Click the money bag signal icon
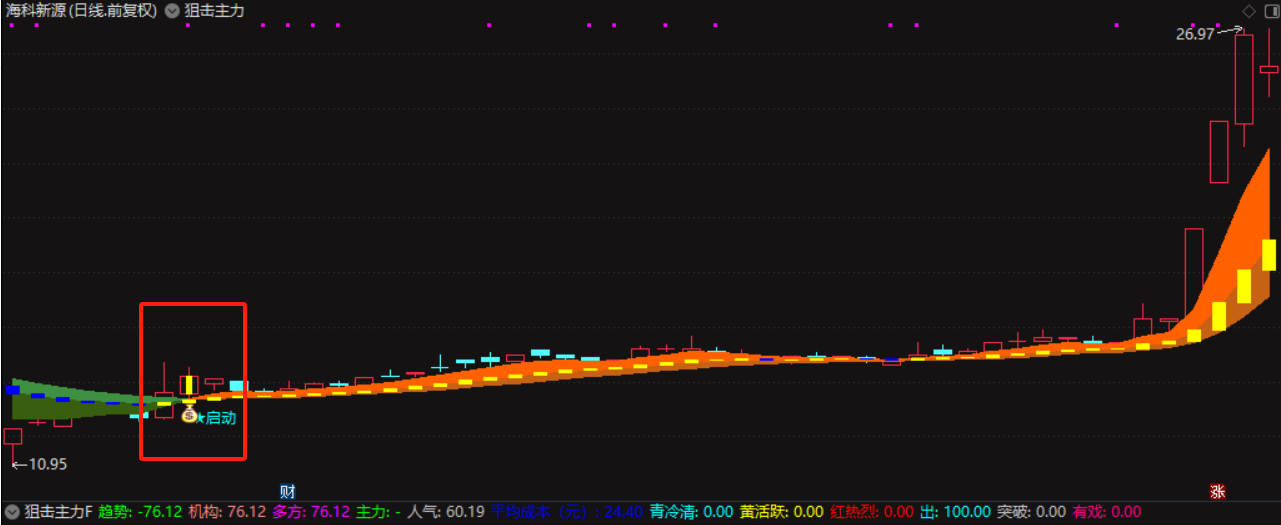Image resolution: width=1281 pixels, height=525 pixels. tap(188, 412)
